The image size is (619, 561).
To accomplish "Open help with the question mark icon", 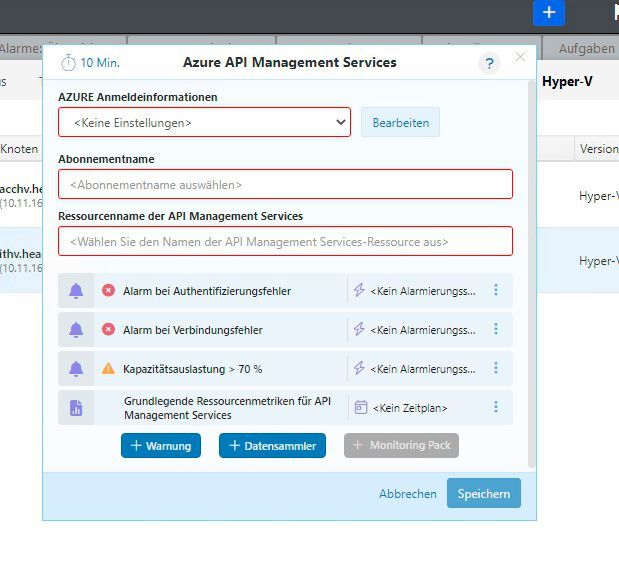I will click(x=489, y=63).
